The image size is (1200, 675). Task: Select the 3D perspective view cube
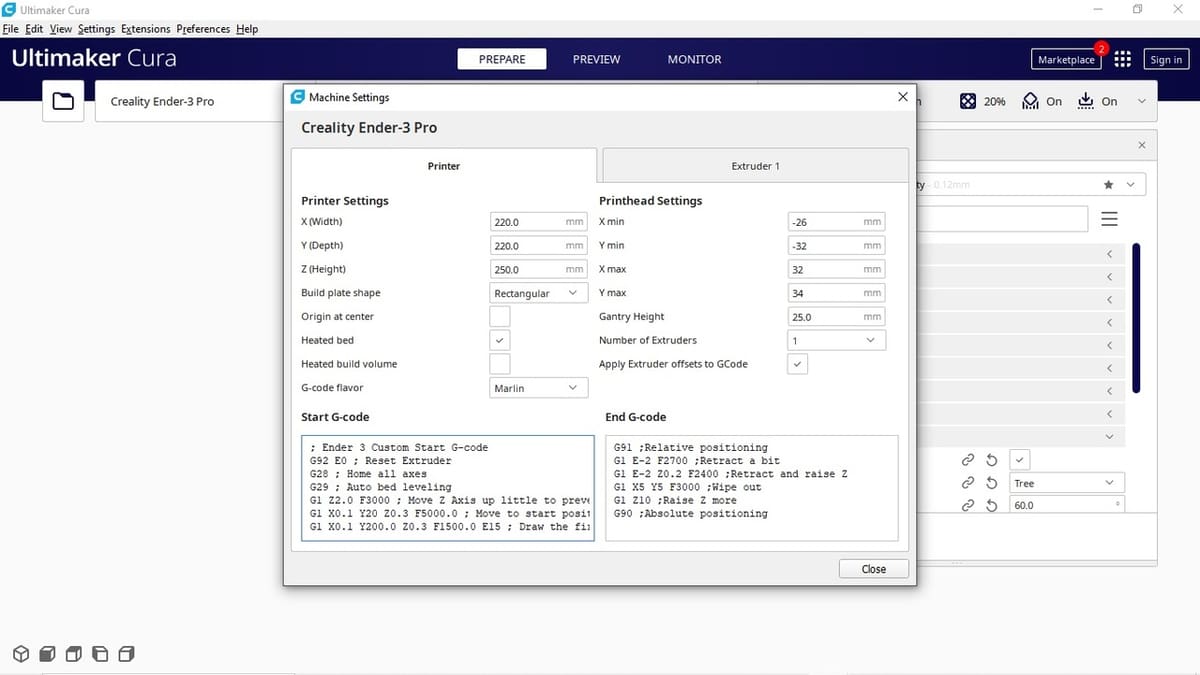(x=20, y=654)
